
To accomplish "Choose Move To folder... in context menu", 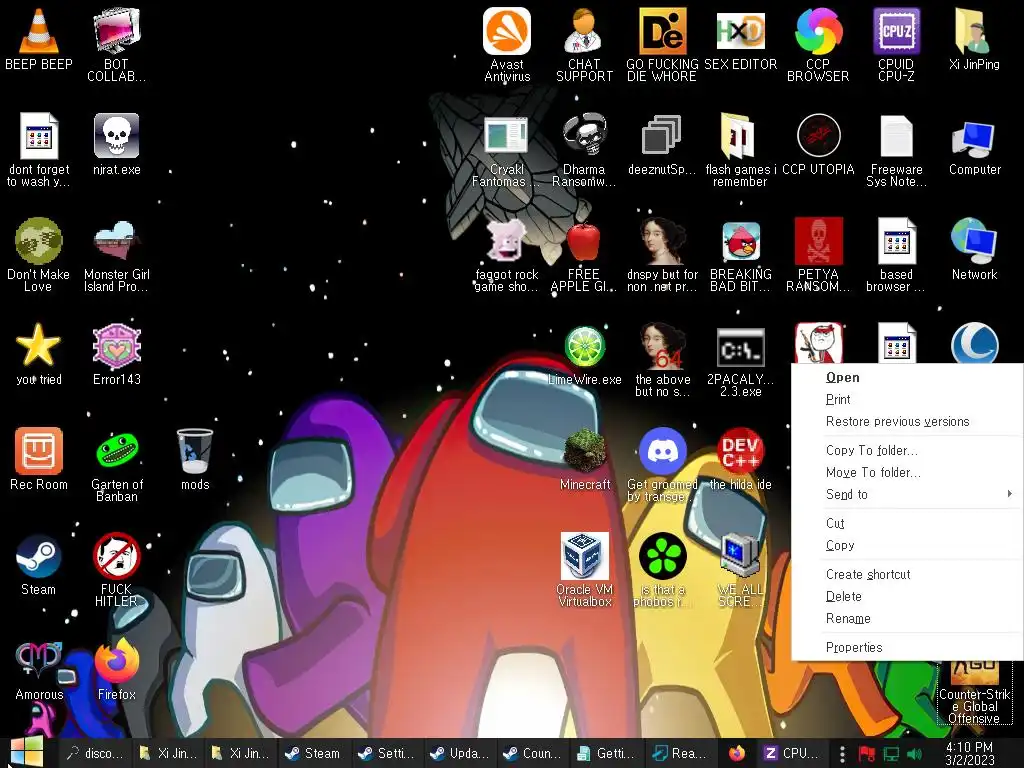I will pos(908,473).
